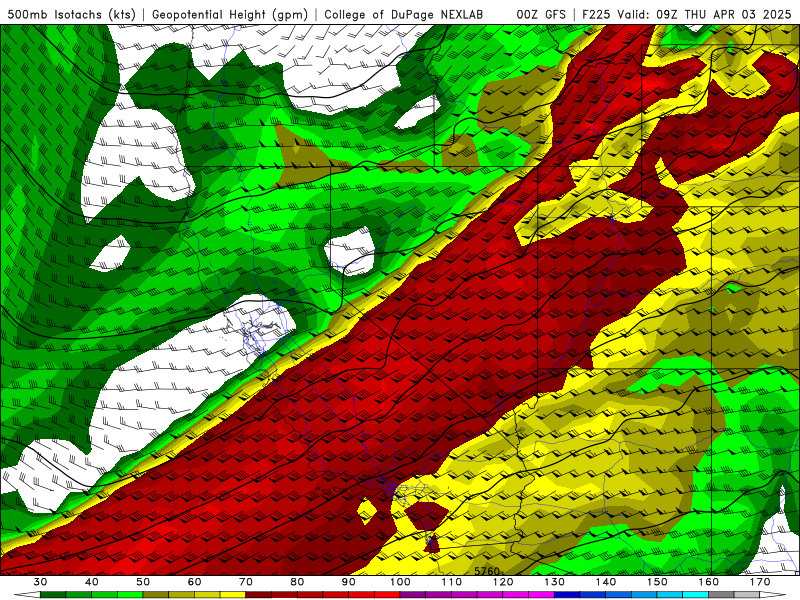Click the 5760 height contour label

[487, 571]
